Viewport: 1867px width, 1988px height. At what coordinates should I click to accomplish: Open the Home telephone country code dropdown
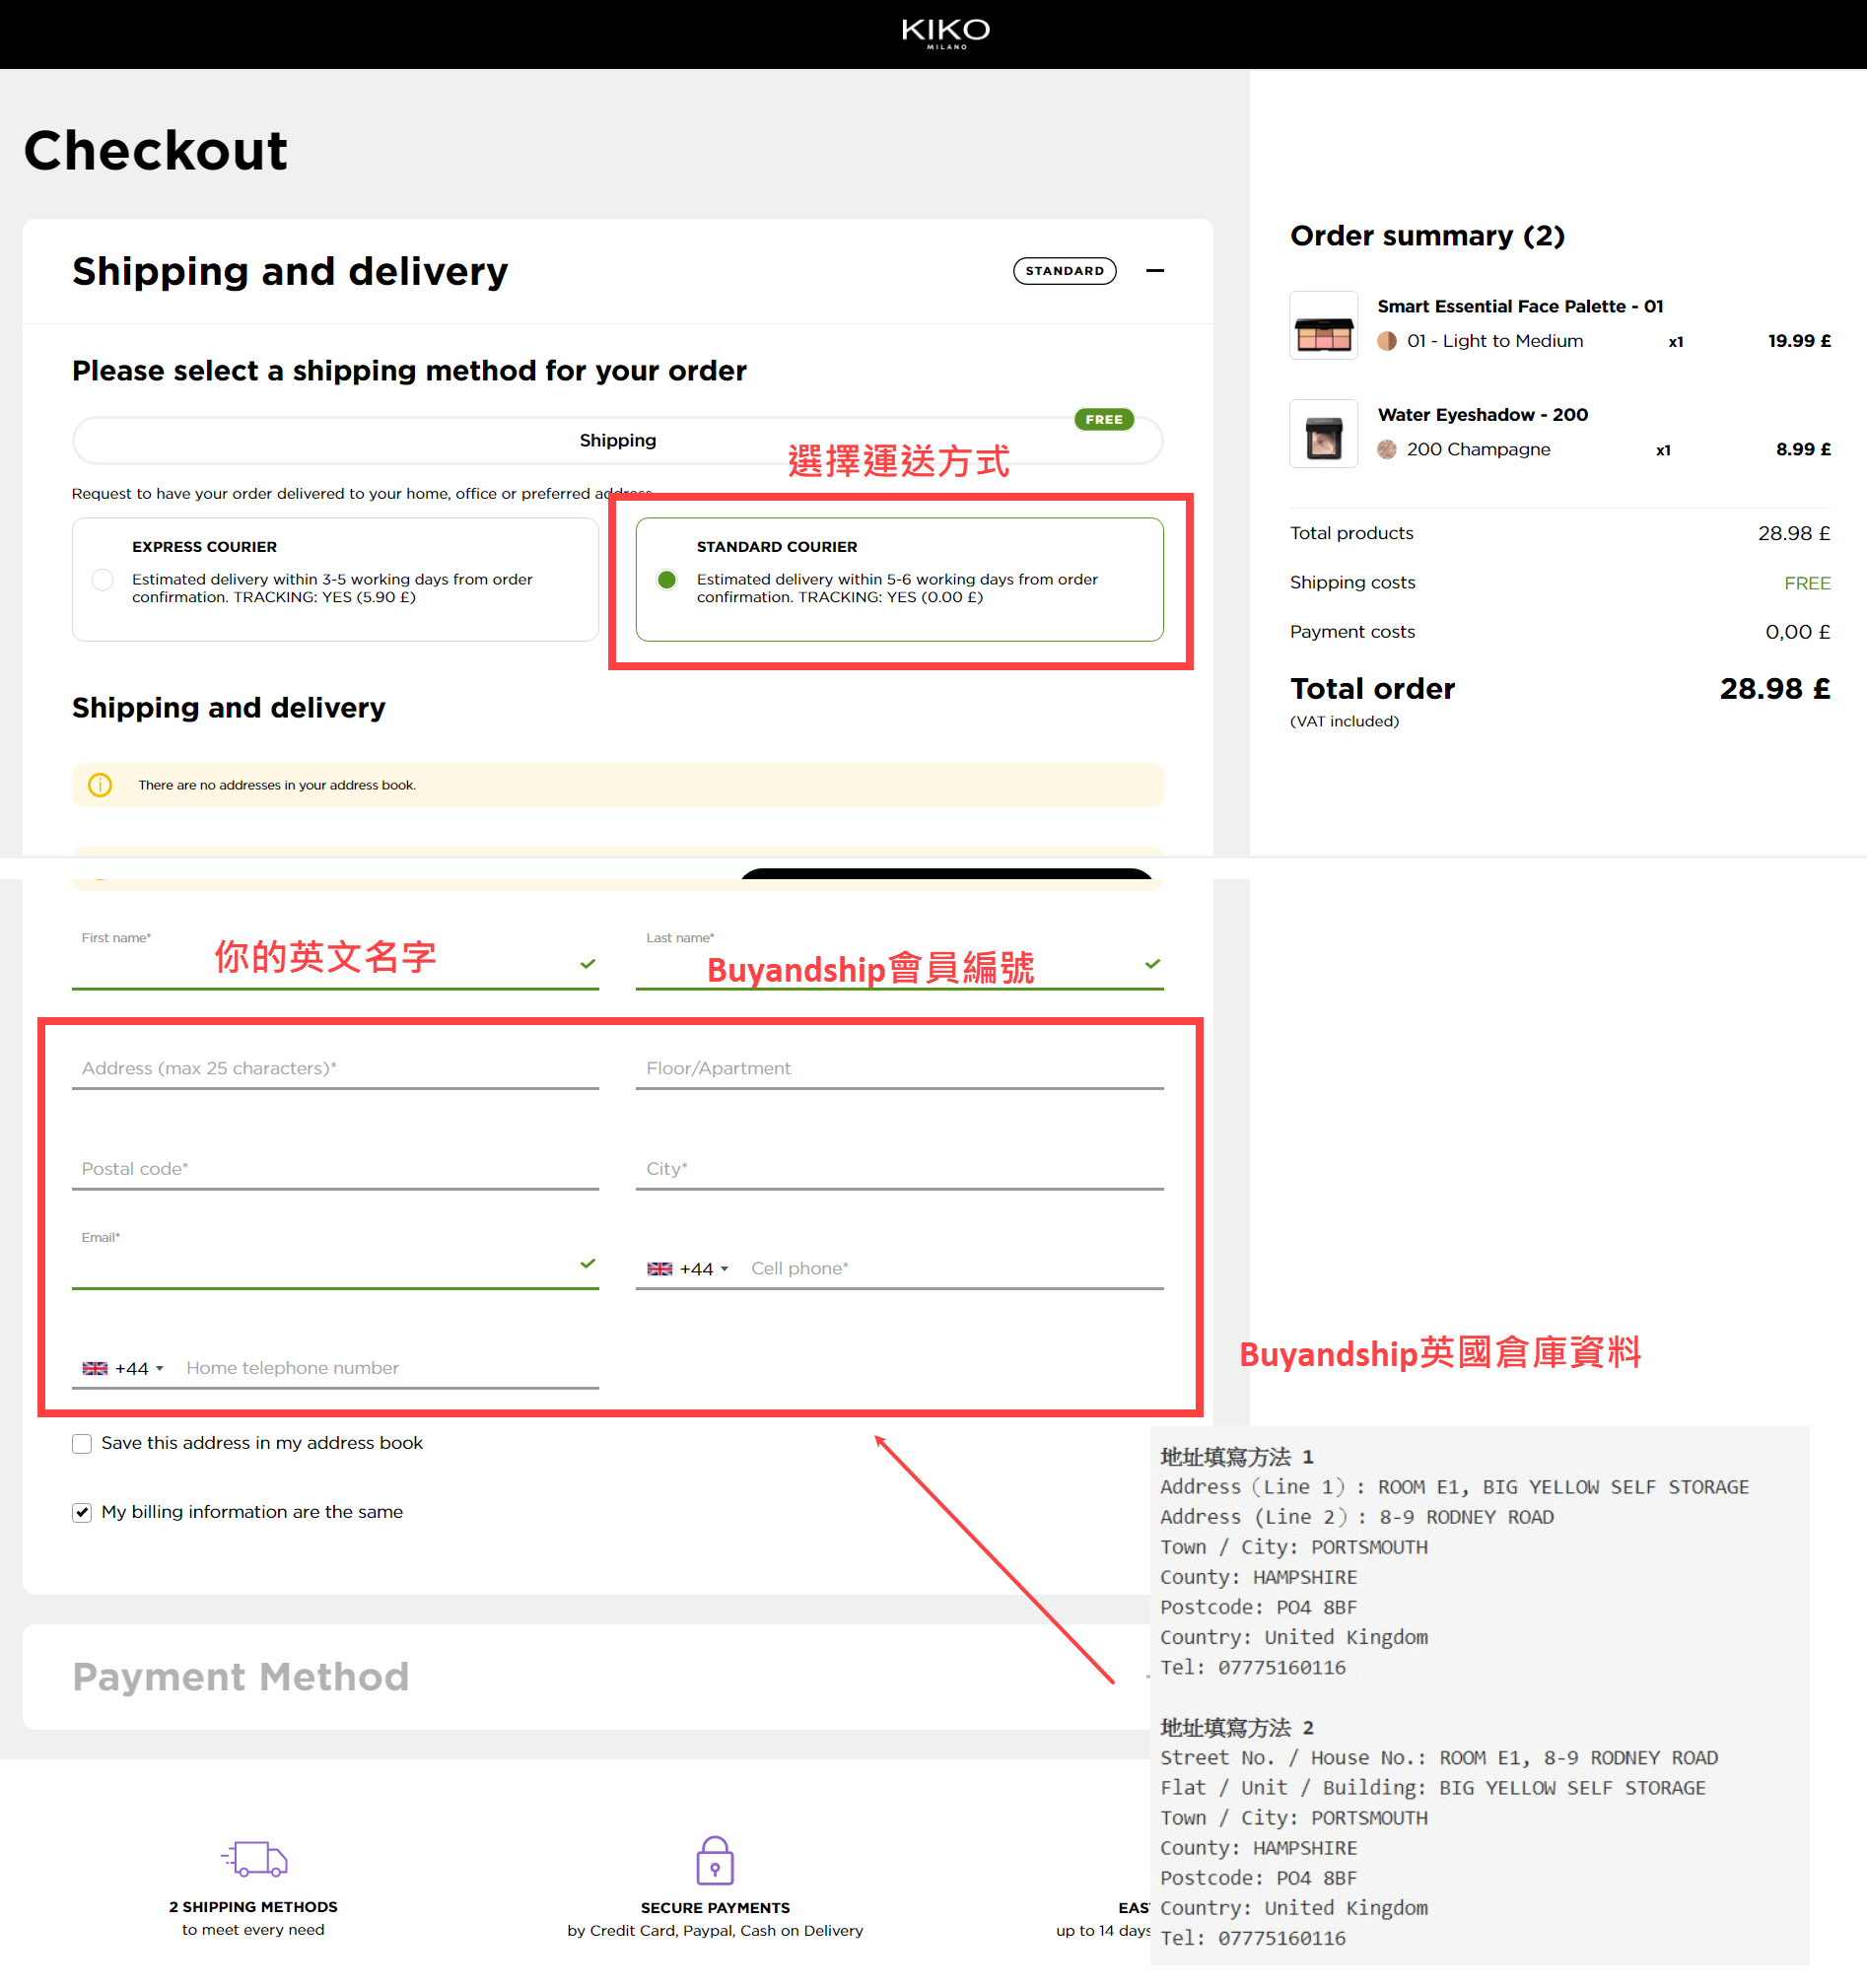[x=138, y=1368]
